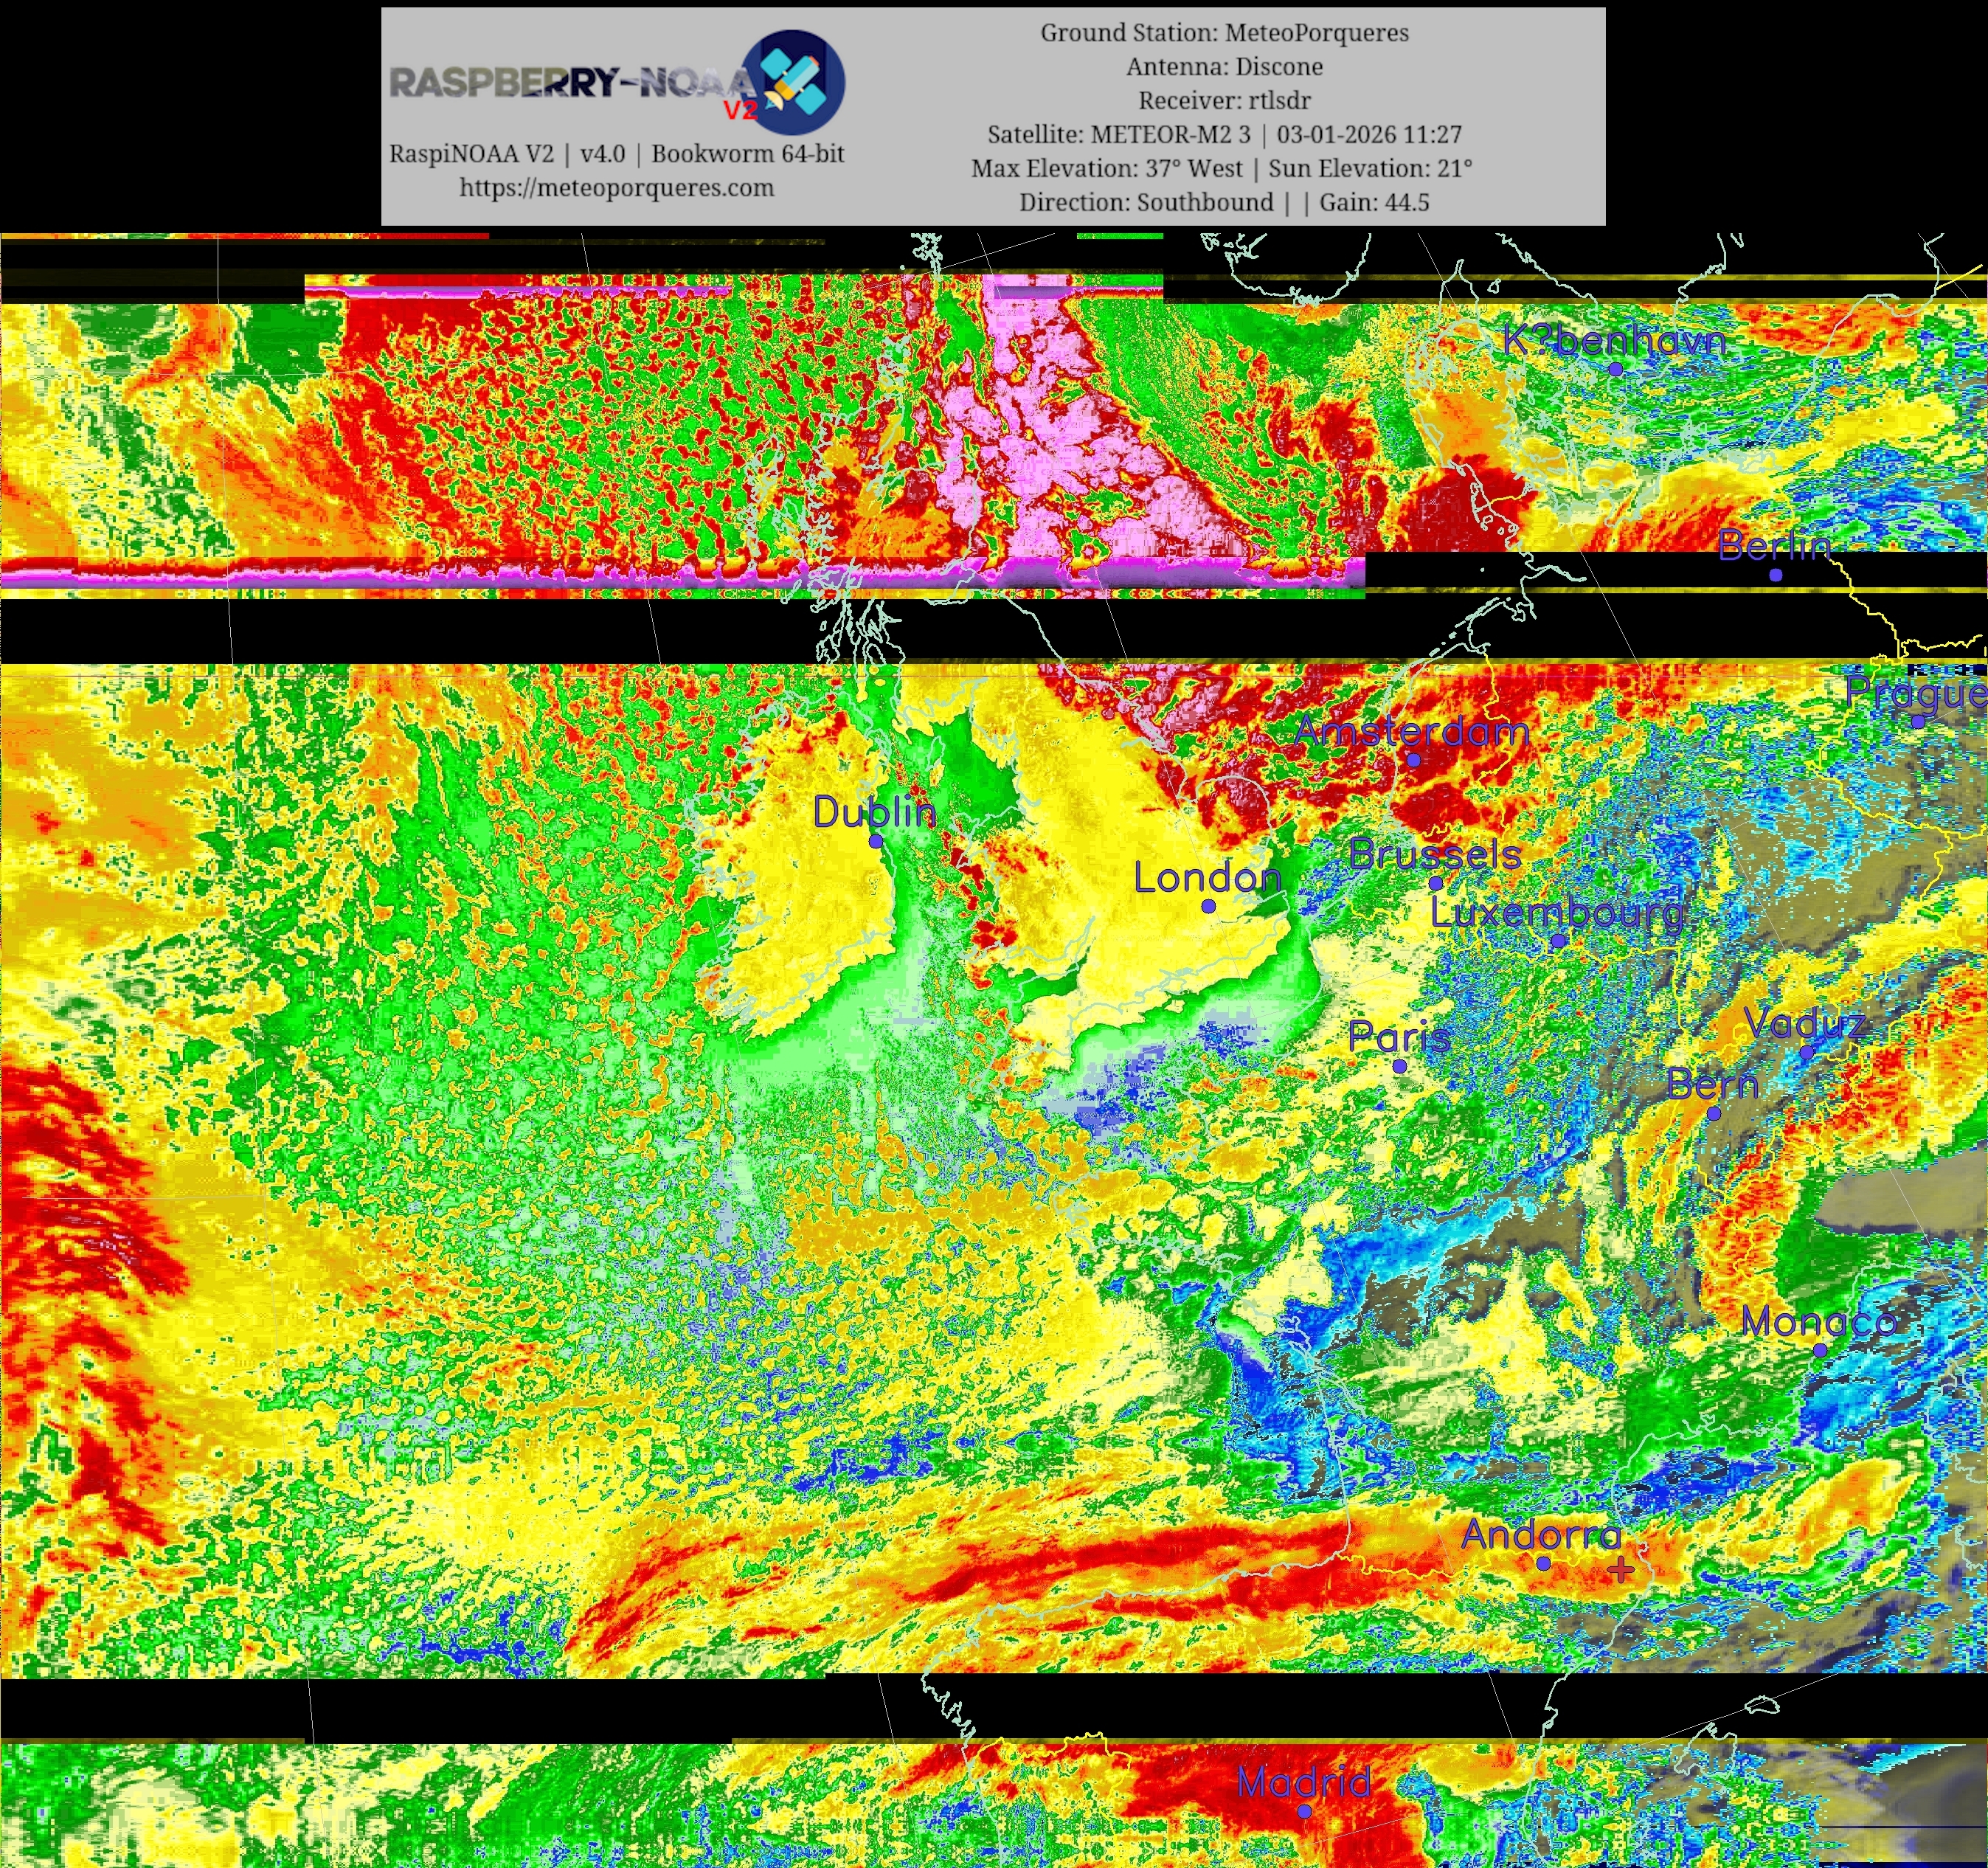Click the Paris city marker dot
This screenshot has width=1988, height=1868.
pos(1400,1066)
